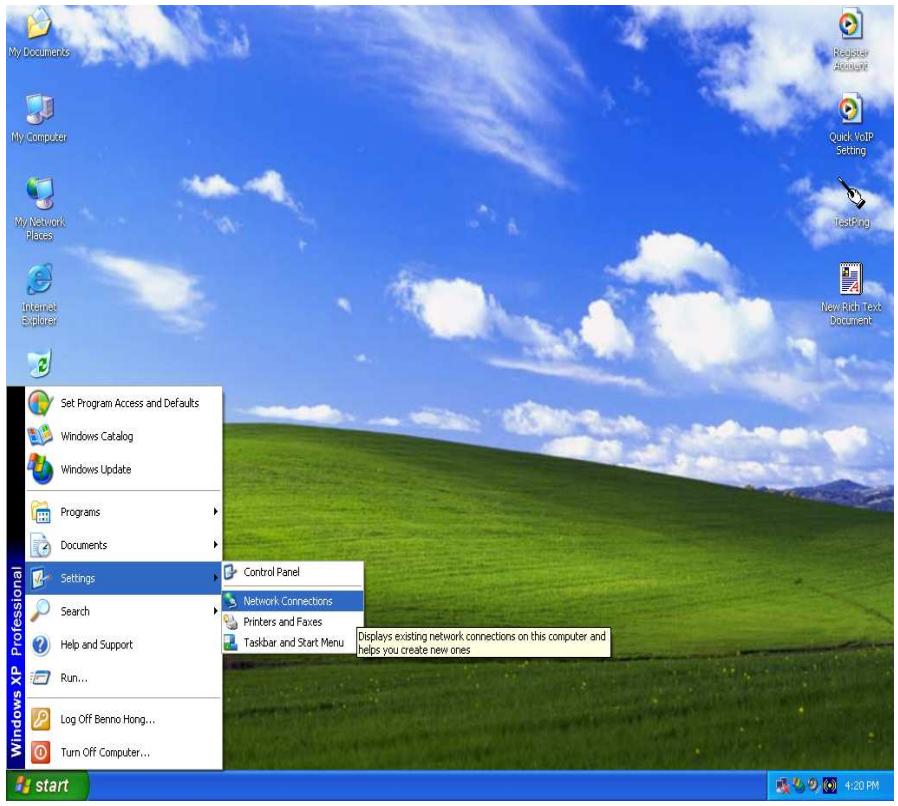Screen dimensions: 898x806
Task: Launch the TestPing desktop shortcut
Action: pos(852,203)
